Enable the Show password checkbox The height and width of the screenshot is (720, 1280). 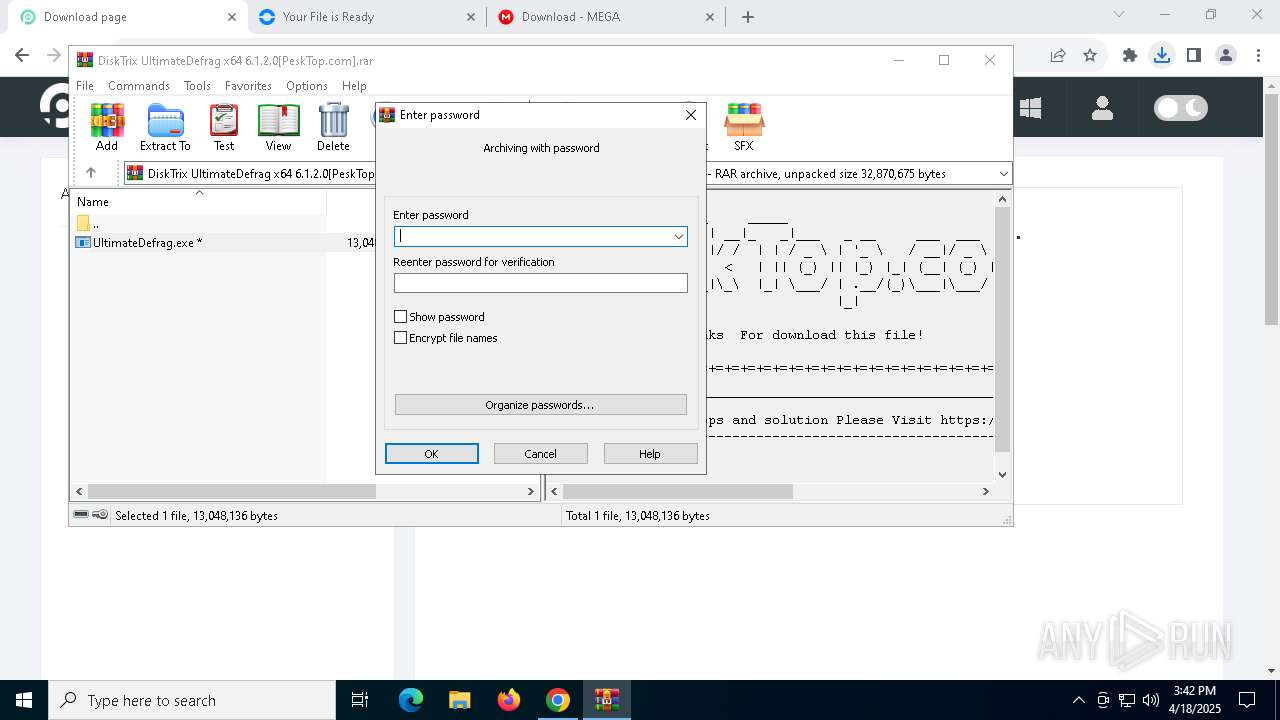[401, 317]
